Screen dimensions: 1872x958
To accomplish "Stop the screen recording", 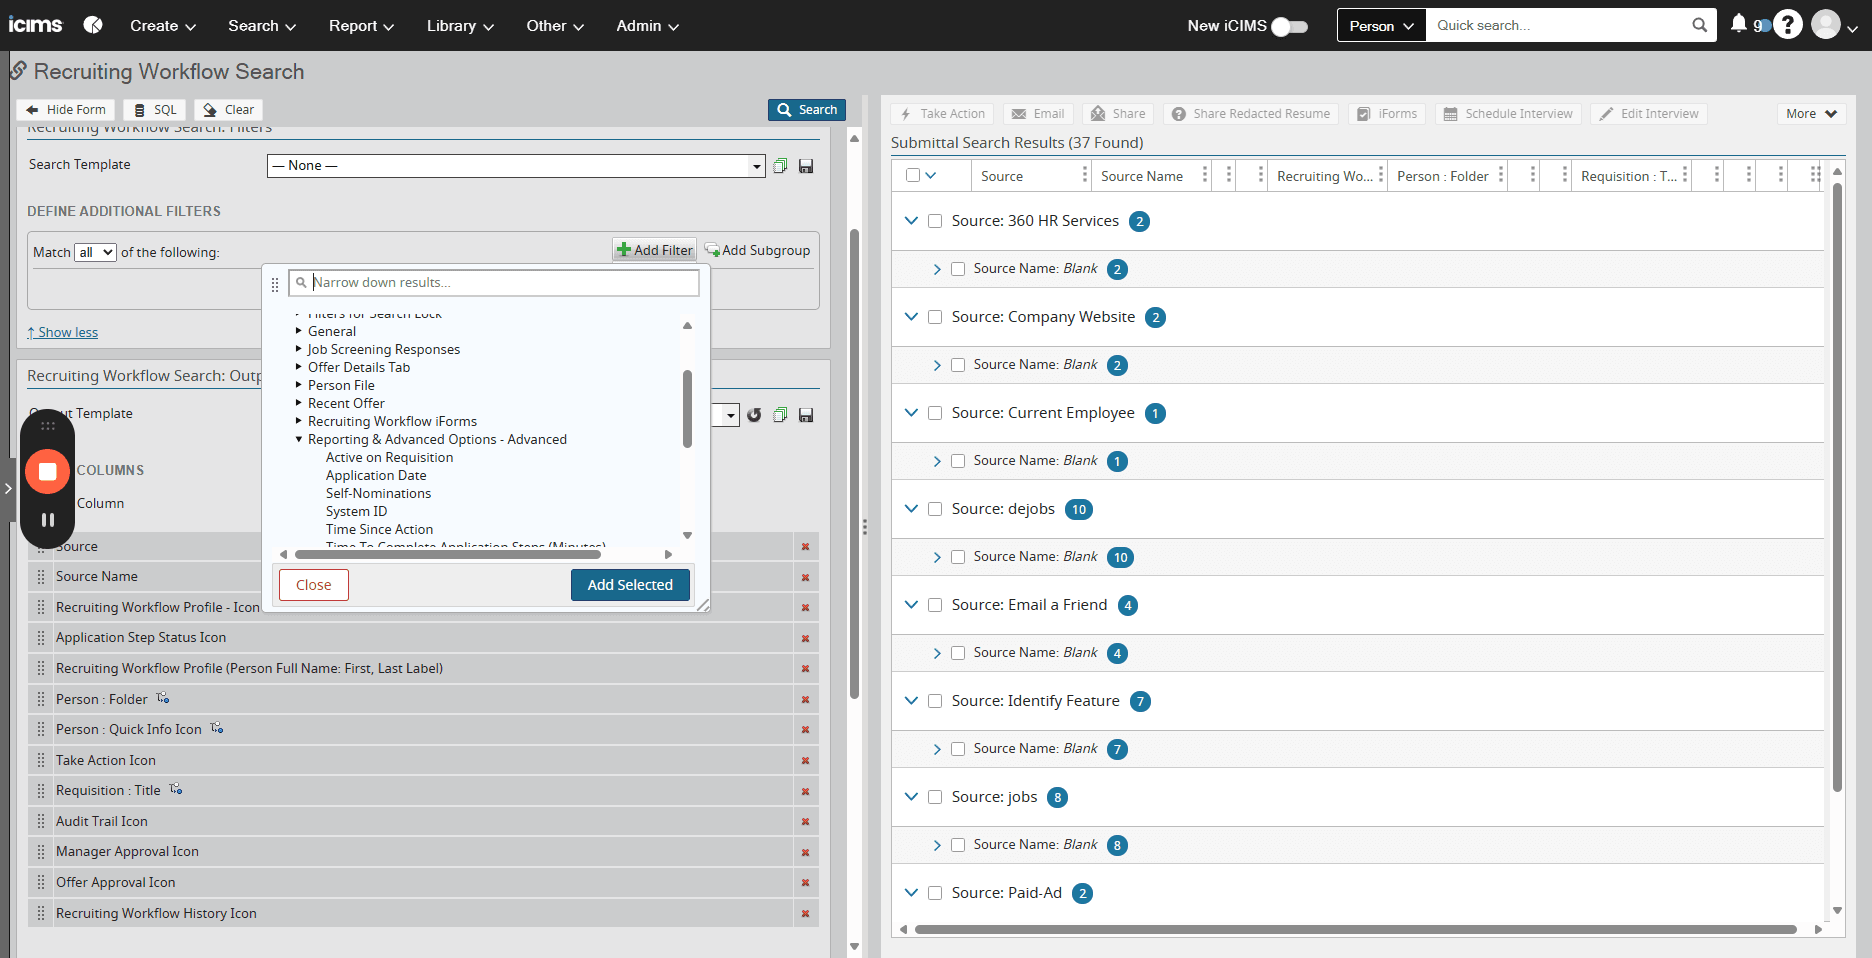I will [47, 471].
